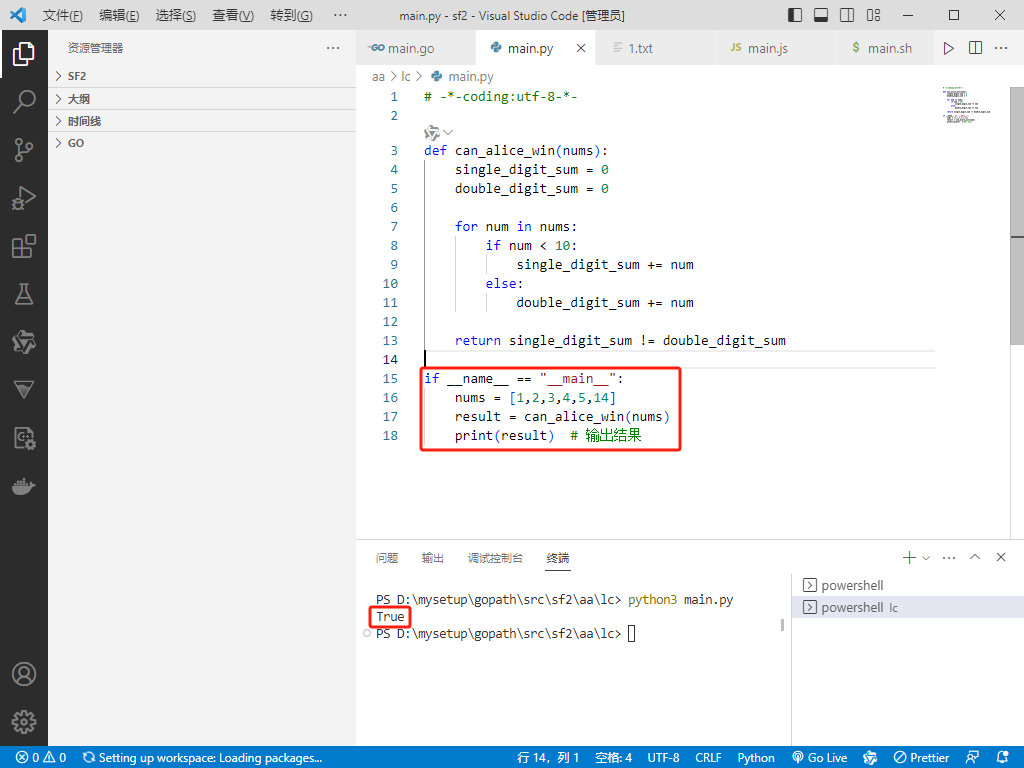Toggle secondary side bar layout icon
Viewport: 1024px width, 768px height.
click(847, 15)
